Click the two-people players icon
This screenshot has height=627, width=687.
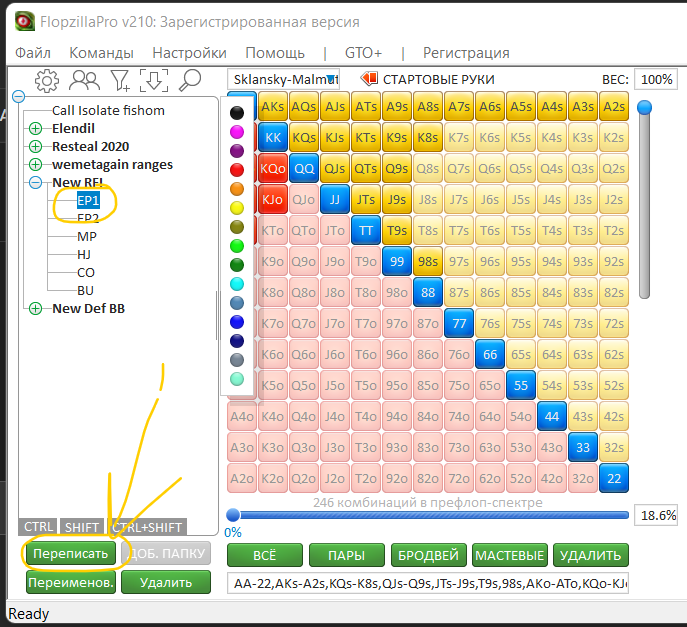click(x=85, y=80)
